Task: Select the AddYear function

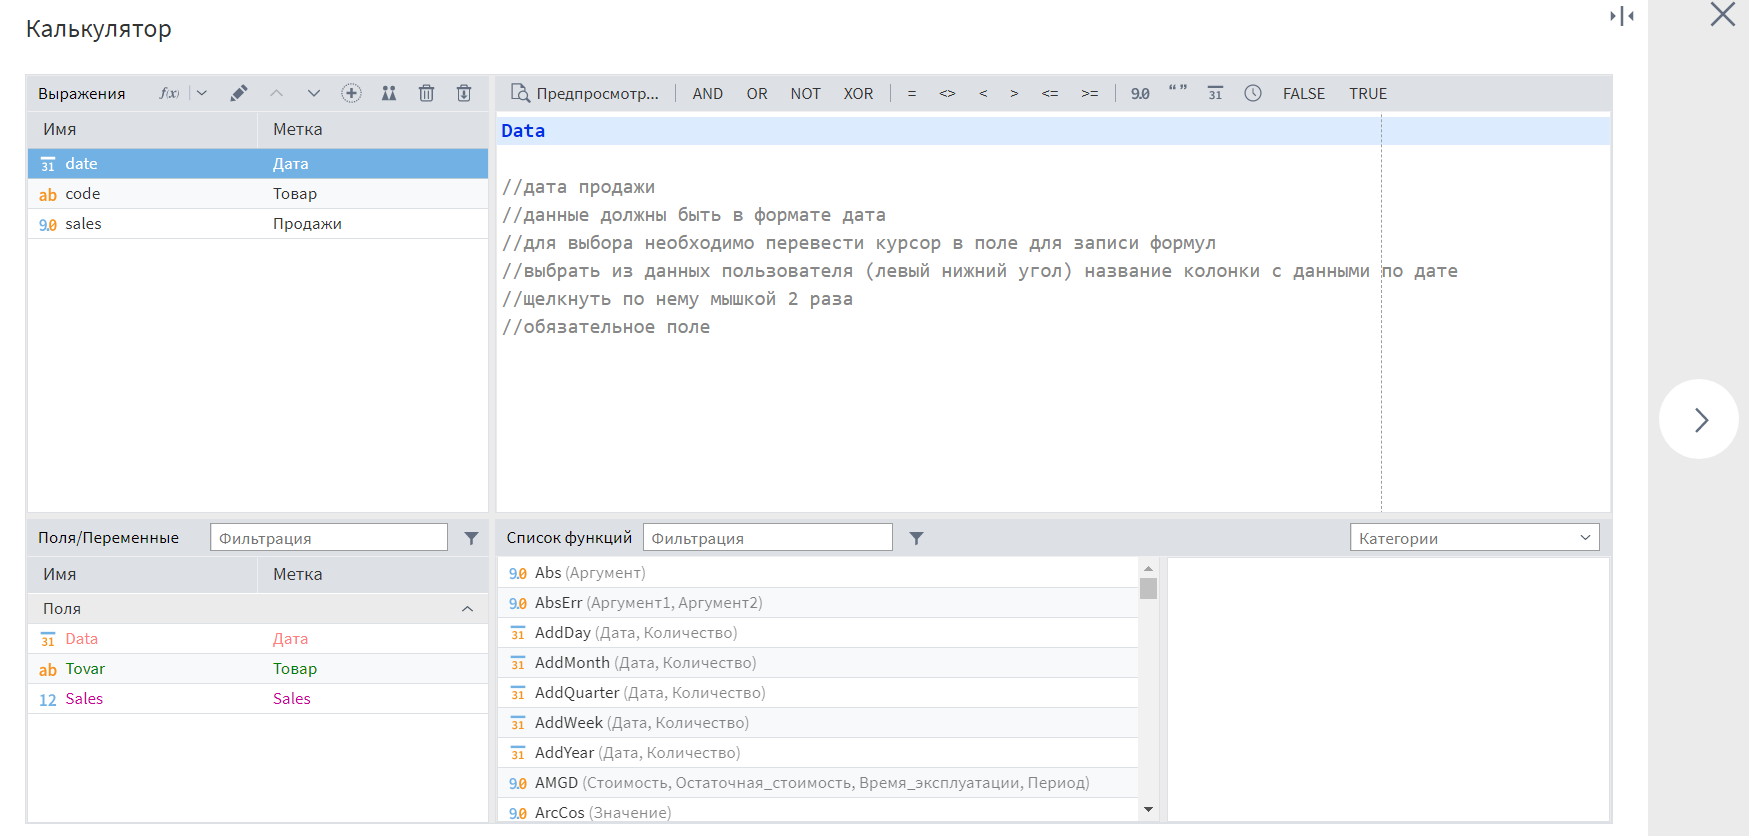Action: pyautogui.click(x=818, y=752)
